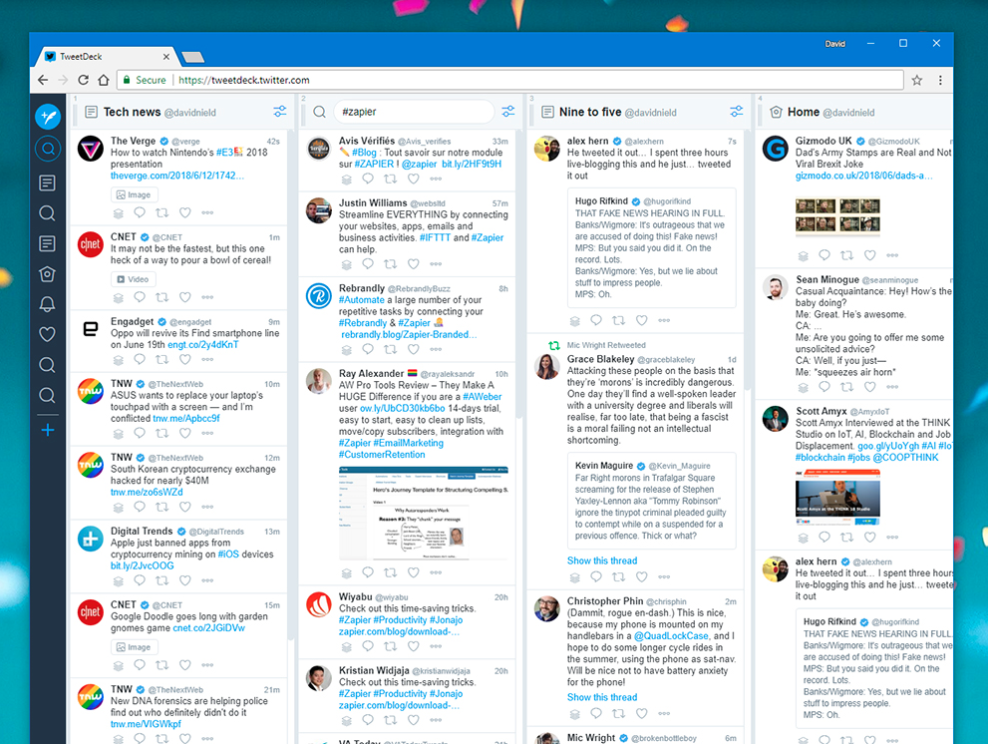Open #zapier search column settings sliders

[x=508, y=112]
